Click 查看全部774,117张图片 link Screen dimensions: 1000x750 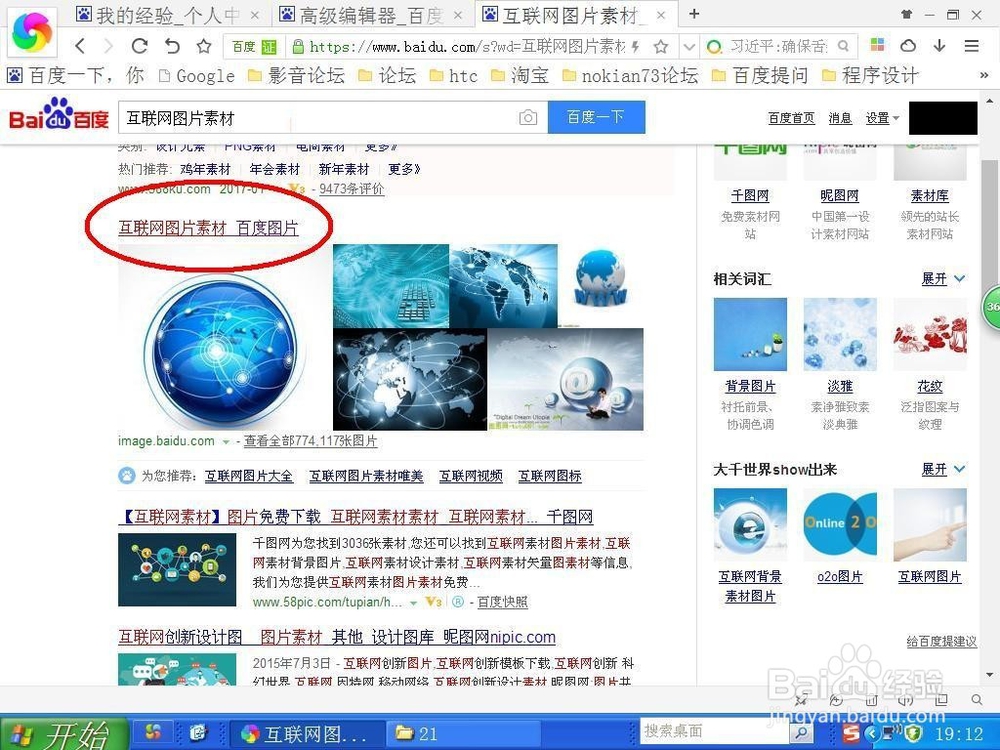tap(311, 441)
